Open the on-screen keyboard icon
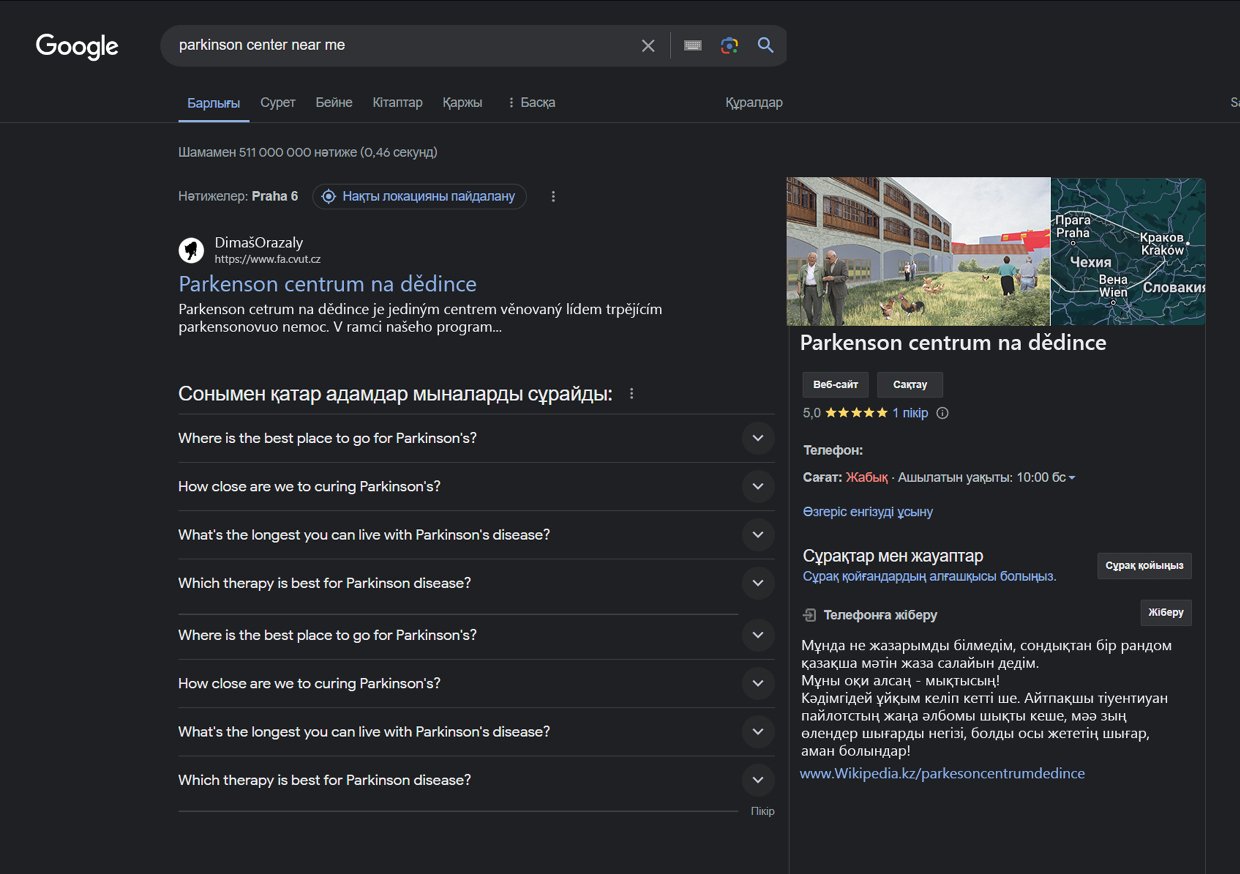1240x874 pixels. (692, 46)
